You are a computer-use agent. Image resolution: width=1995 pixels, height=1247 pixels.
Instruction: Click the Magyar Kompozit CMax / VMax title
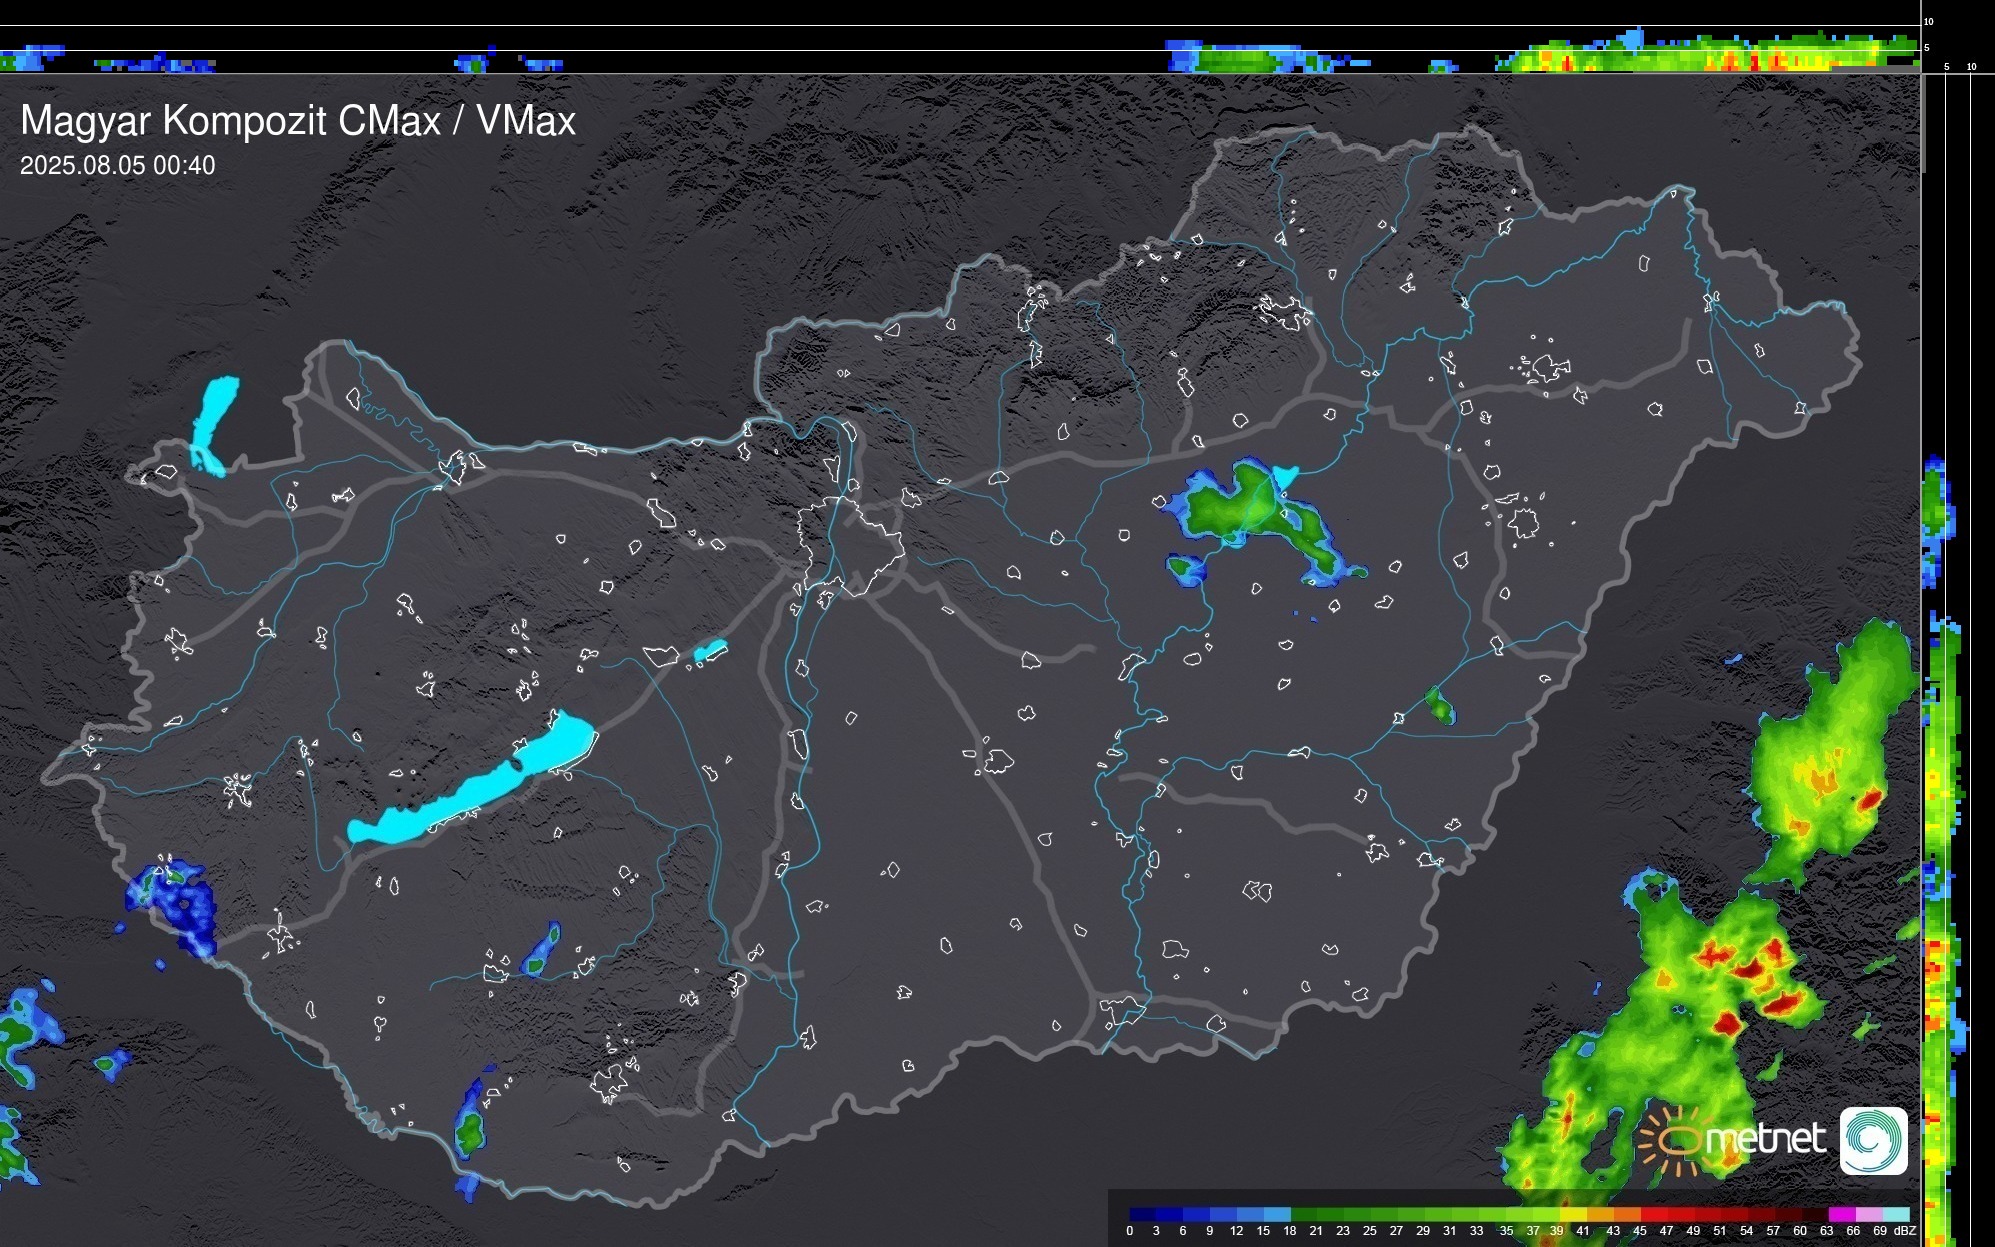(x=298, y=121)
